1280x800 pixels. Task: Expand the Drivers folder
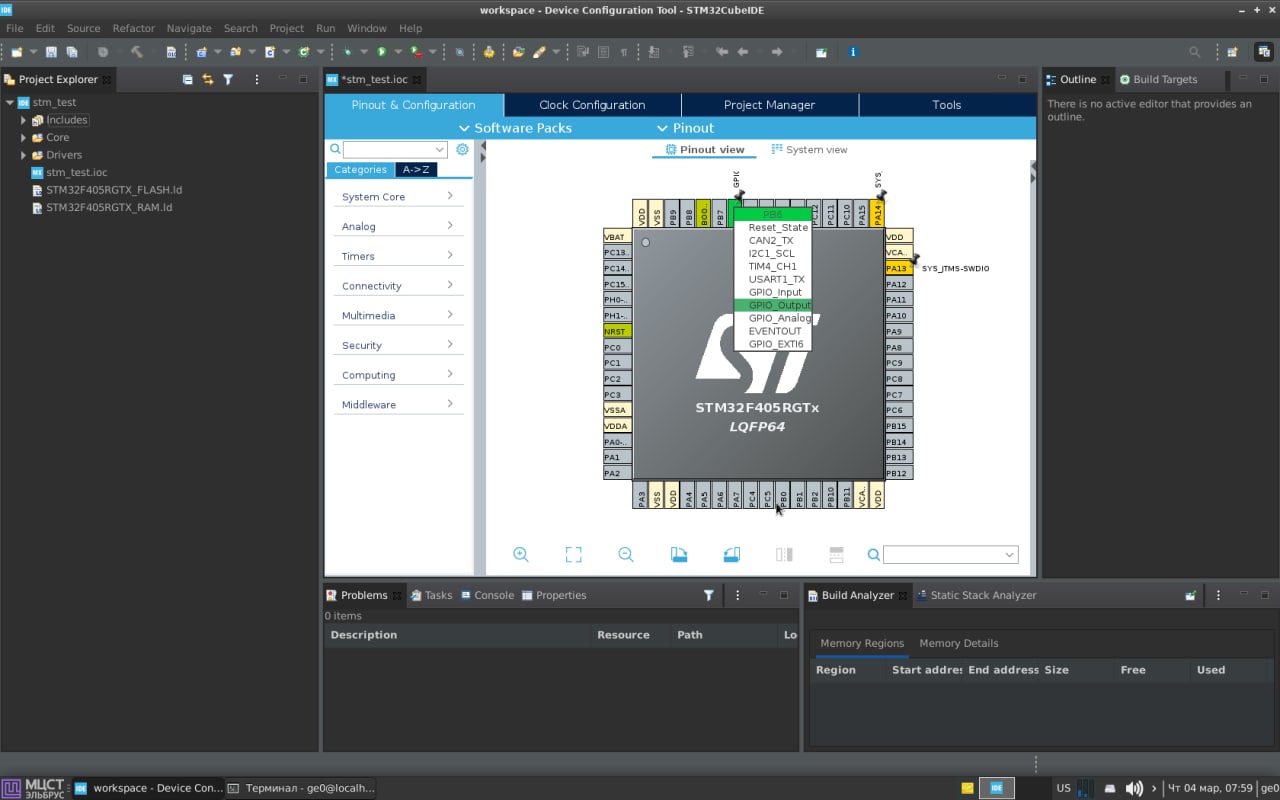[x=23, y=155]
